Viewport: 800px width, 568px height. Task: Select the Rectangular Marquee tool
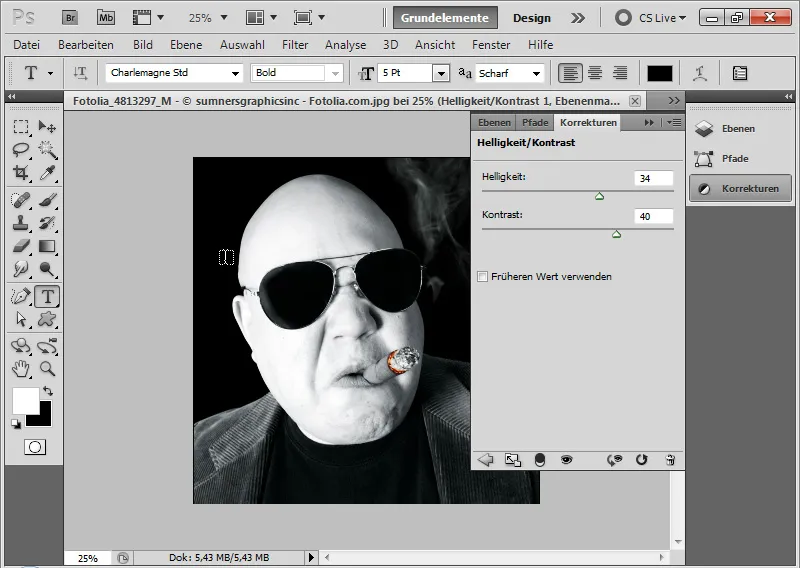[x=21, y=127]
